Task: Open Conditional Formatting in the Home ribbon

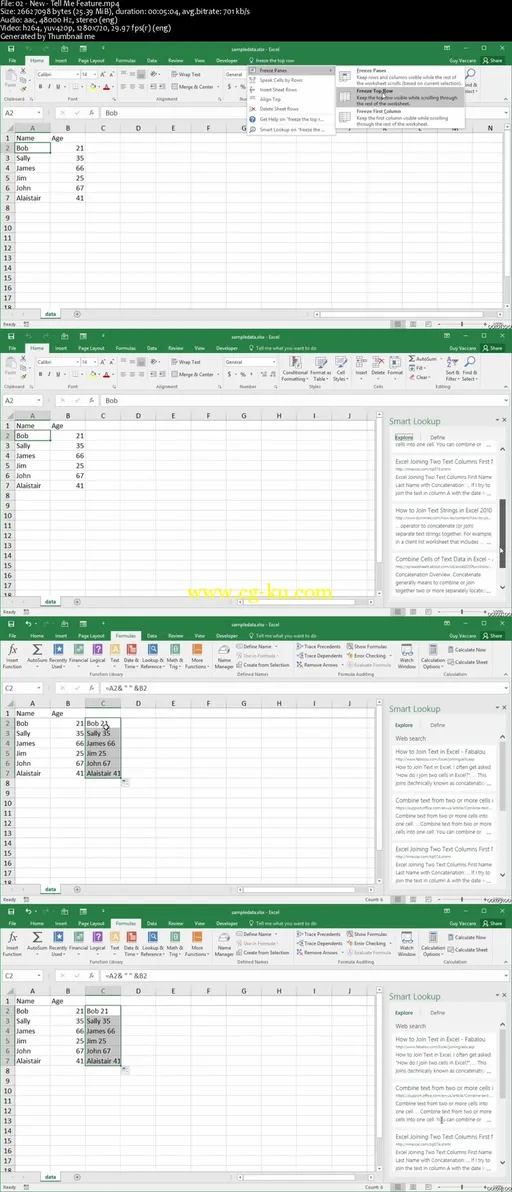Action: click(x=295, y=367)
